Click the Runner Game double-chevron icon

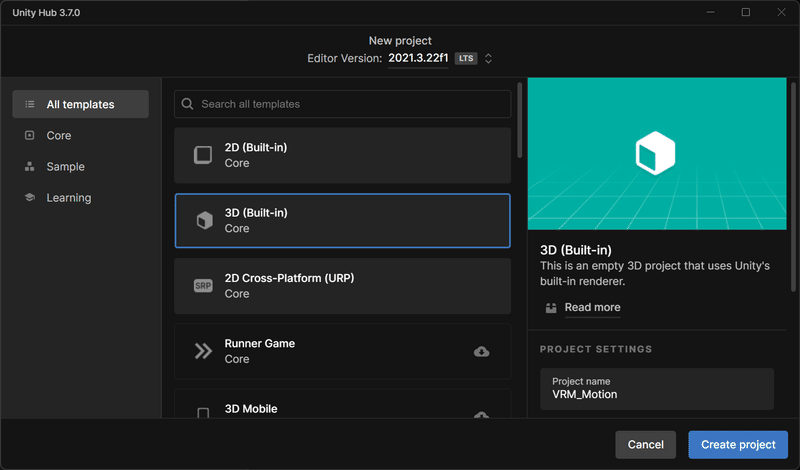coord(203,351)
